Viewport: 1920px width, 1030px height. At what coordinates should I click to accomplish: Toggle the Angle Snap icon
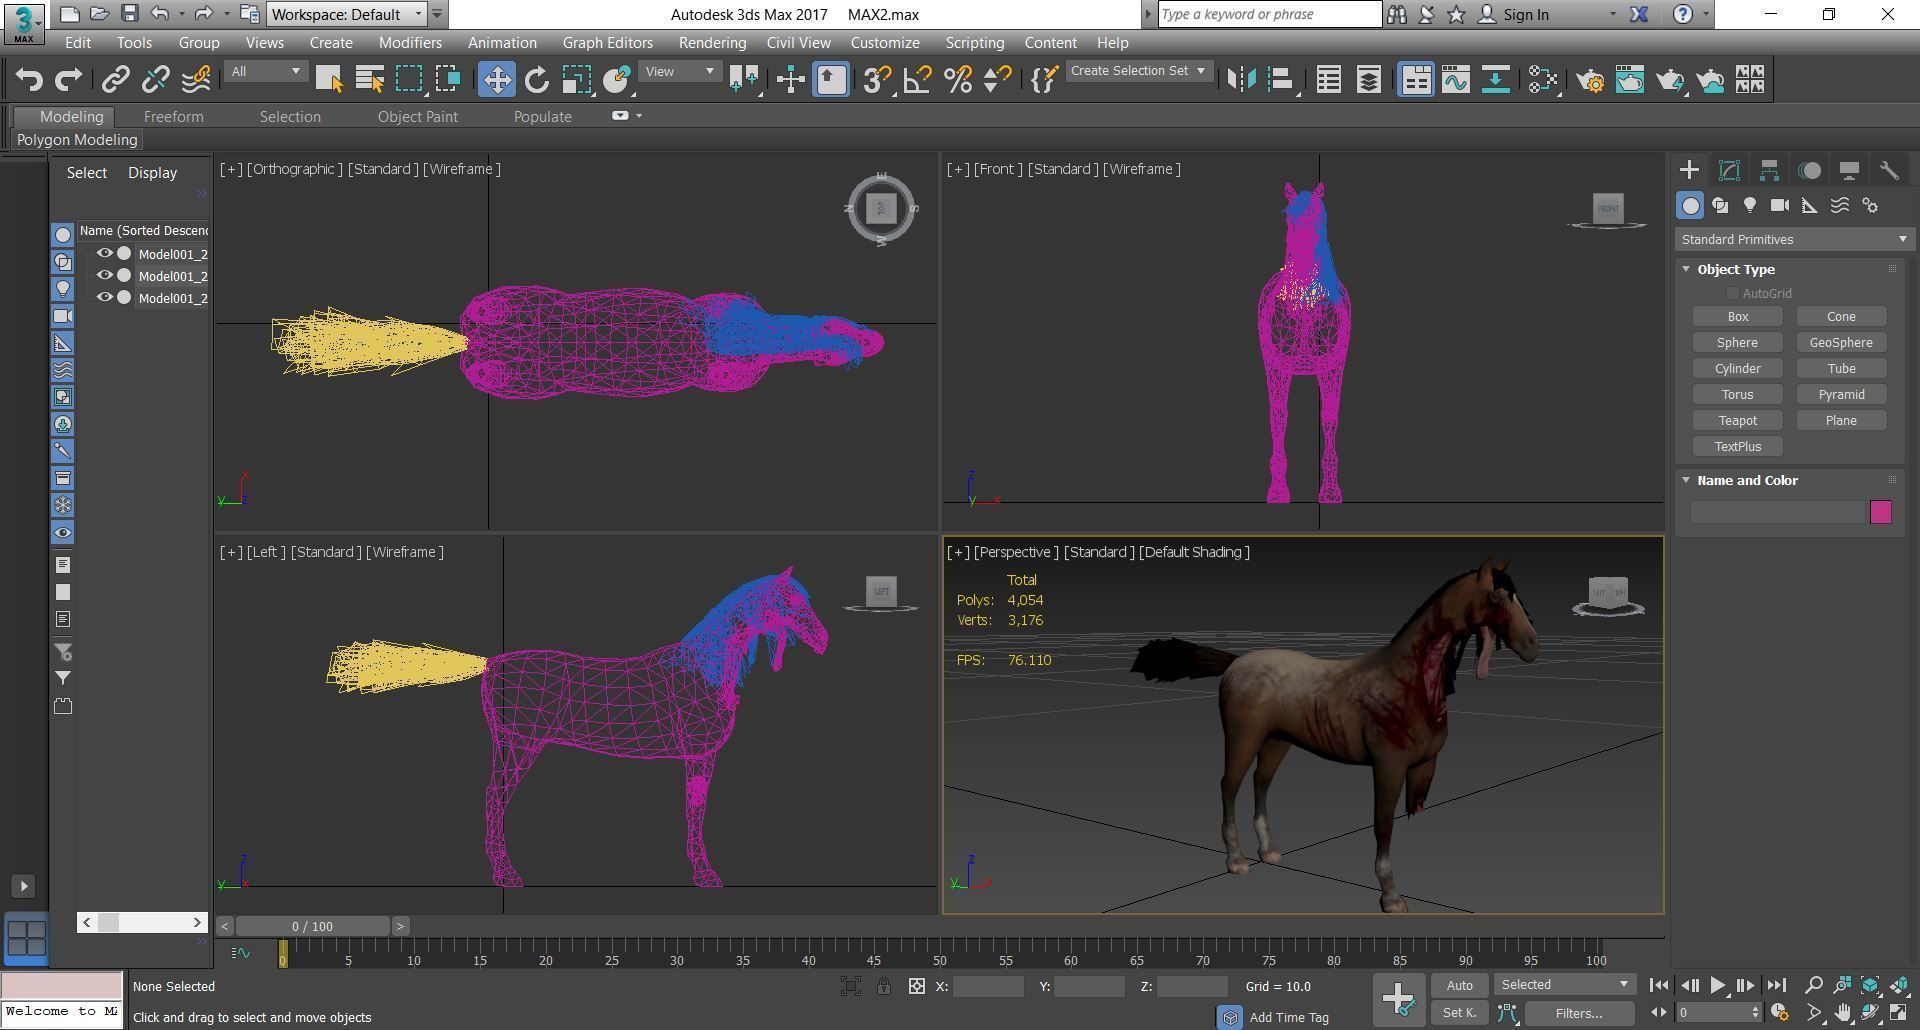pos(918,80)
